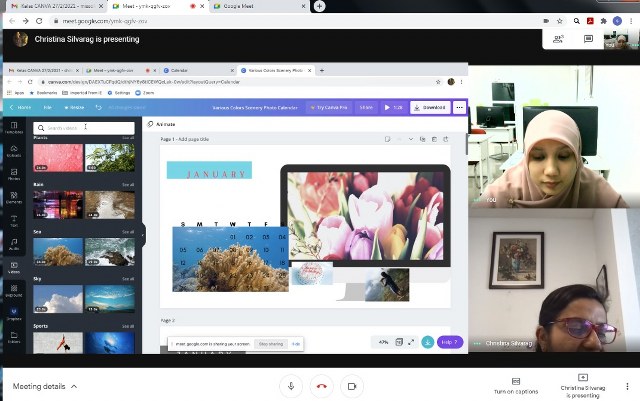Click the Download button in Canva
640x401 pixels.
(x=430, y=107)
